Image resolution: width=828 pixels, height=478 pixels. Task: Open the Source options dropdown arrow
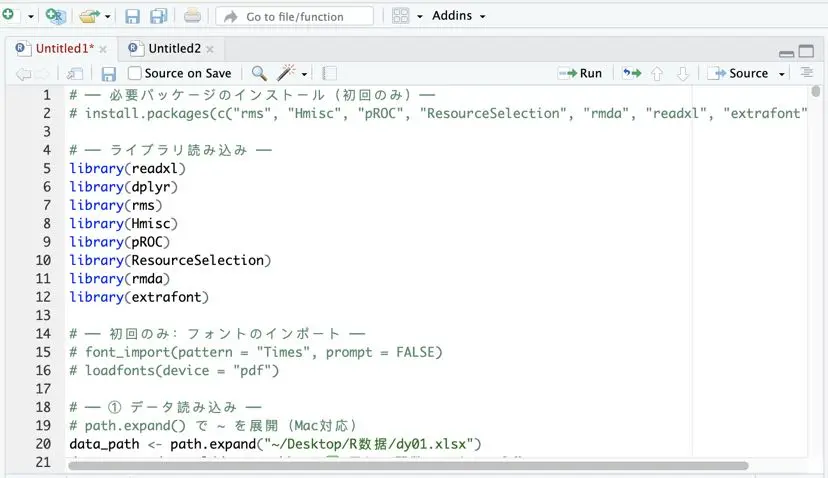tap(782, 74)
